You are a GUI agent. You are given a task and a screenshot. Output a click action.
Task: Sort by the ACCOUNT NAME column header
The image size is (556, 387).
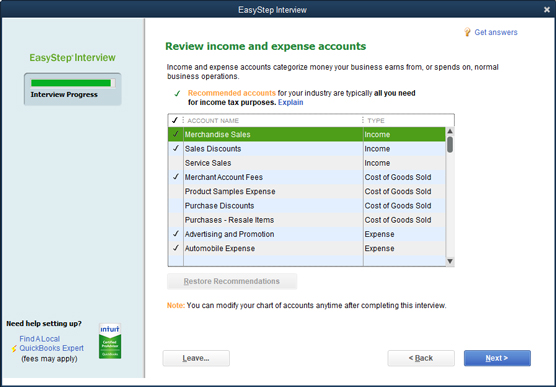click(x=213, y=121)
